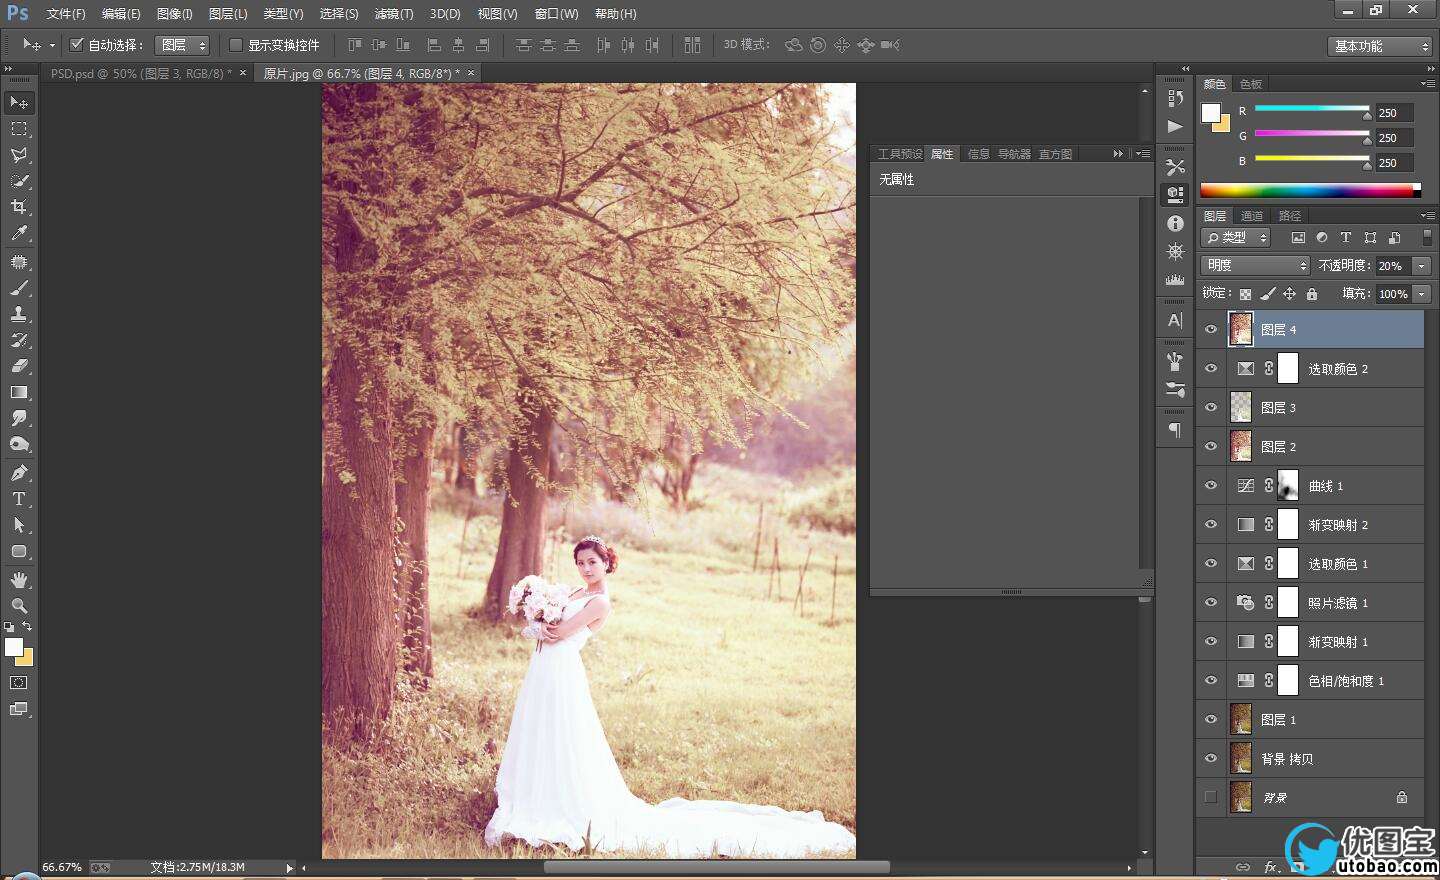This screenshot has height=880, width=1440.
Task: Hide the 曲线 1 layer
Action: [1211, 486]
